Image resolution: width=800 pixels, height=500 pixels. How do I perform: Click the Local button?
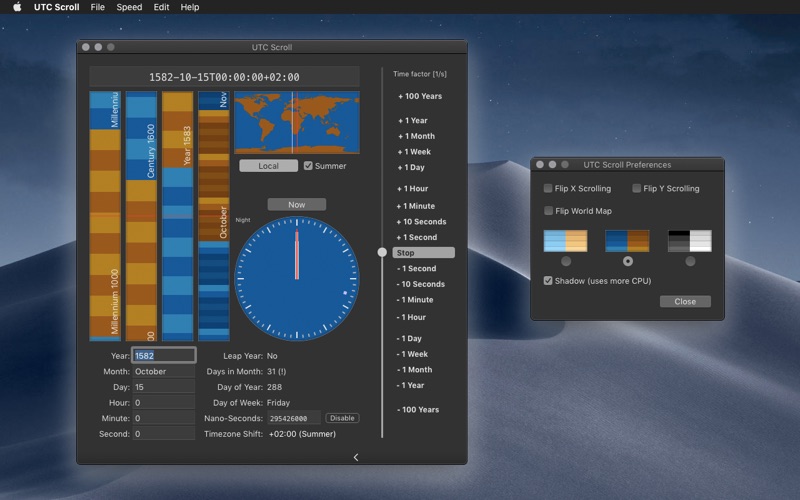tap(268, 166)
